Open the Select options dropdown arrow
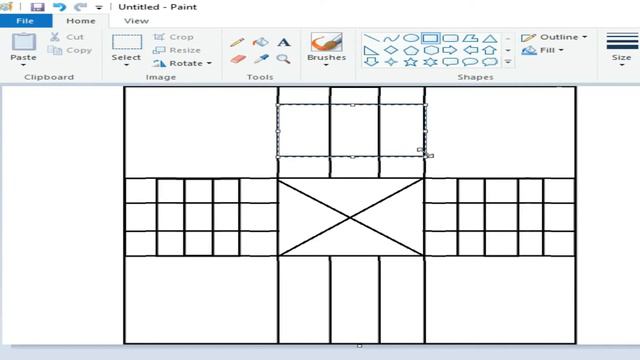Viewport: 640px width, 360px height. tap(127, 65)
